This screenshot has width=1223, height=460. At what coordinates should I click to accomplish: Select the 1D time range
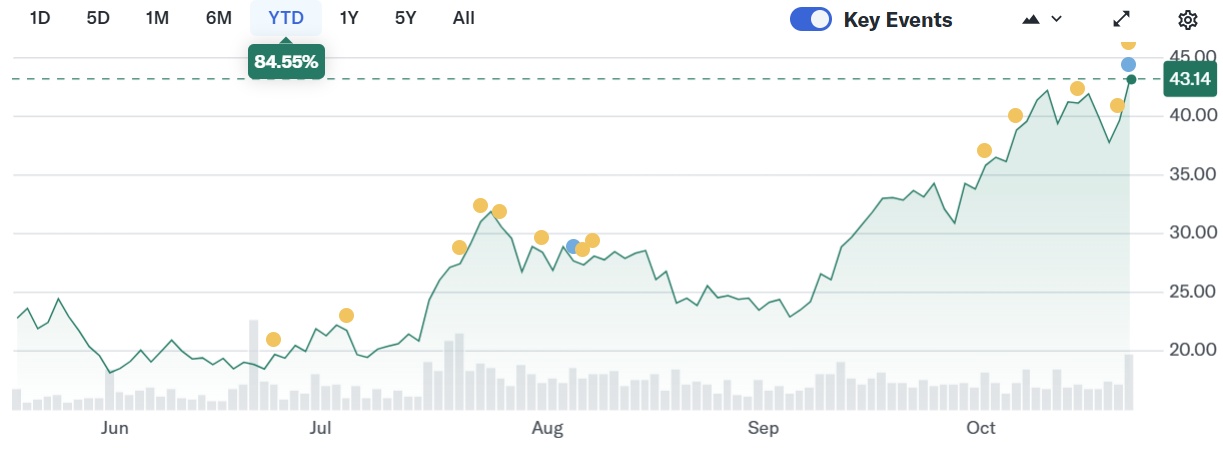coord(40,17)
